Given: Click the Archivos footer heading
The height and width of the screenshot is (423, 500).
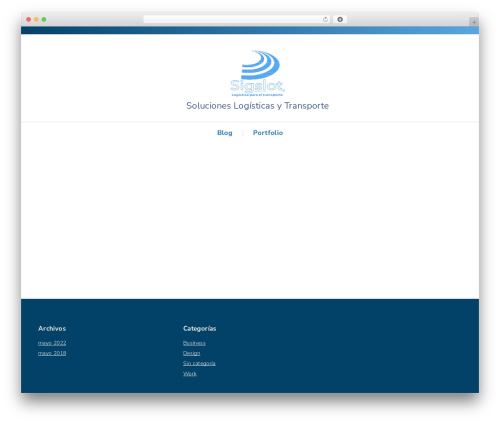Looking at the screenshot, I should [x=52, y=328].
